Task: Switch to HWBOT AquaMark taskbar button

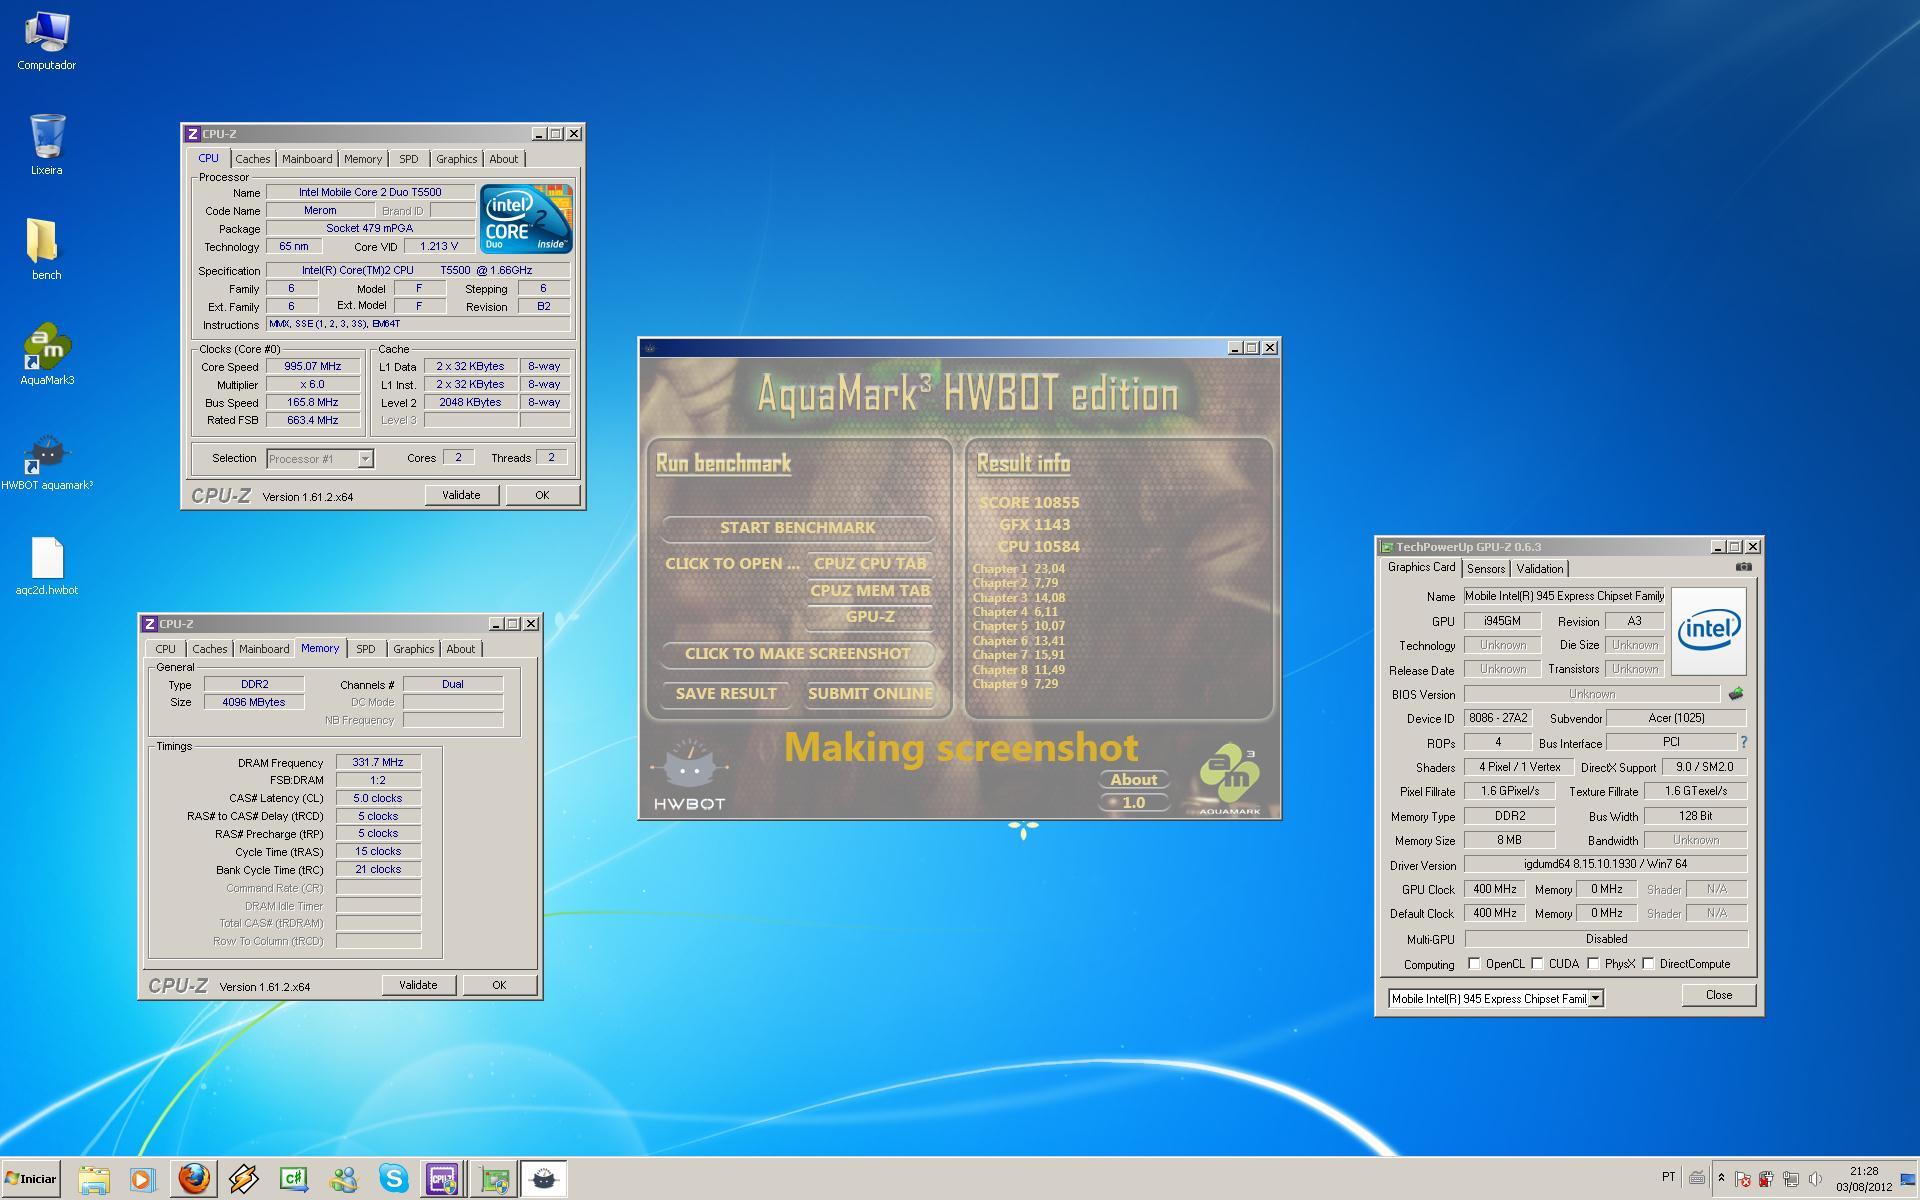Action: point(544,1179)
